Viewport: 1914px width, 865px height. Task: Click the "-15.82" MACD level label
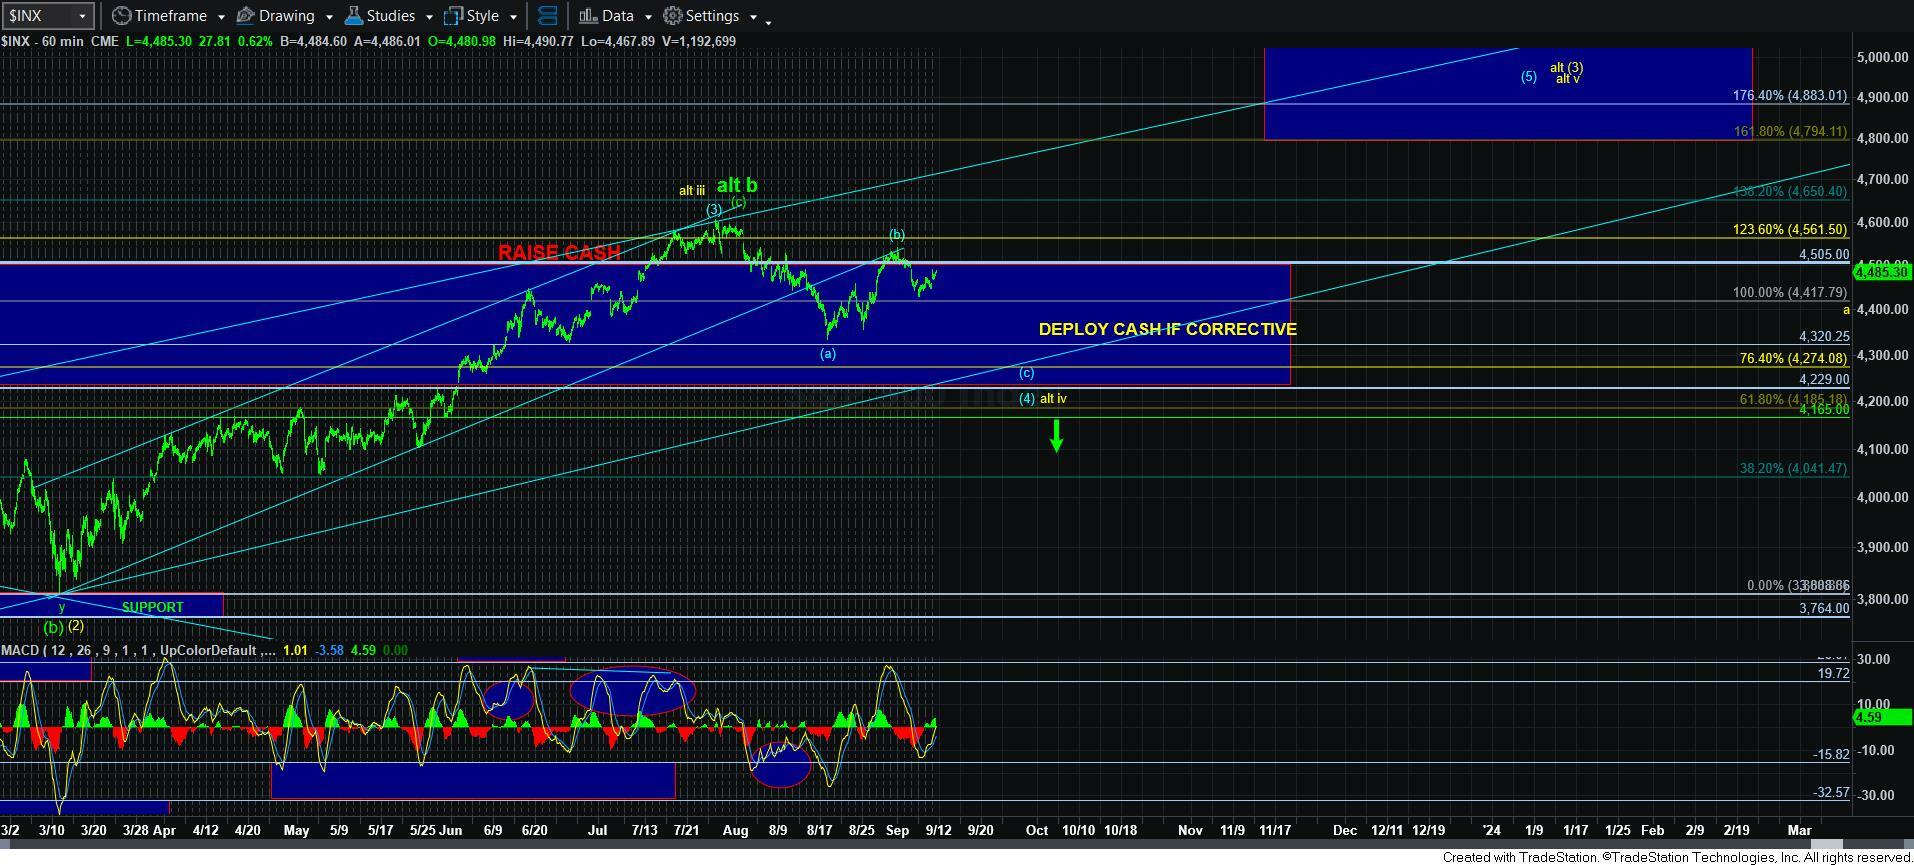coord(1831,754)
